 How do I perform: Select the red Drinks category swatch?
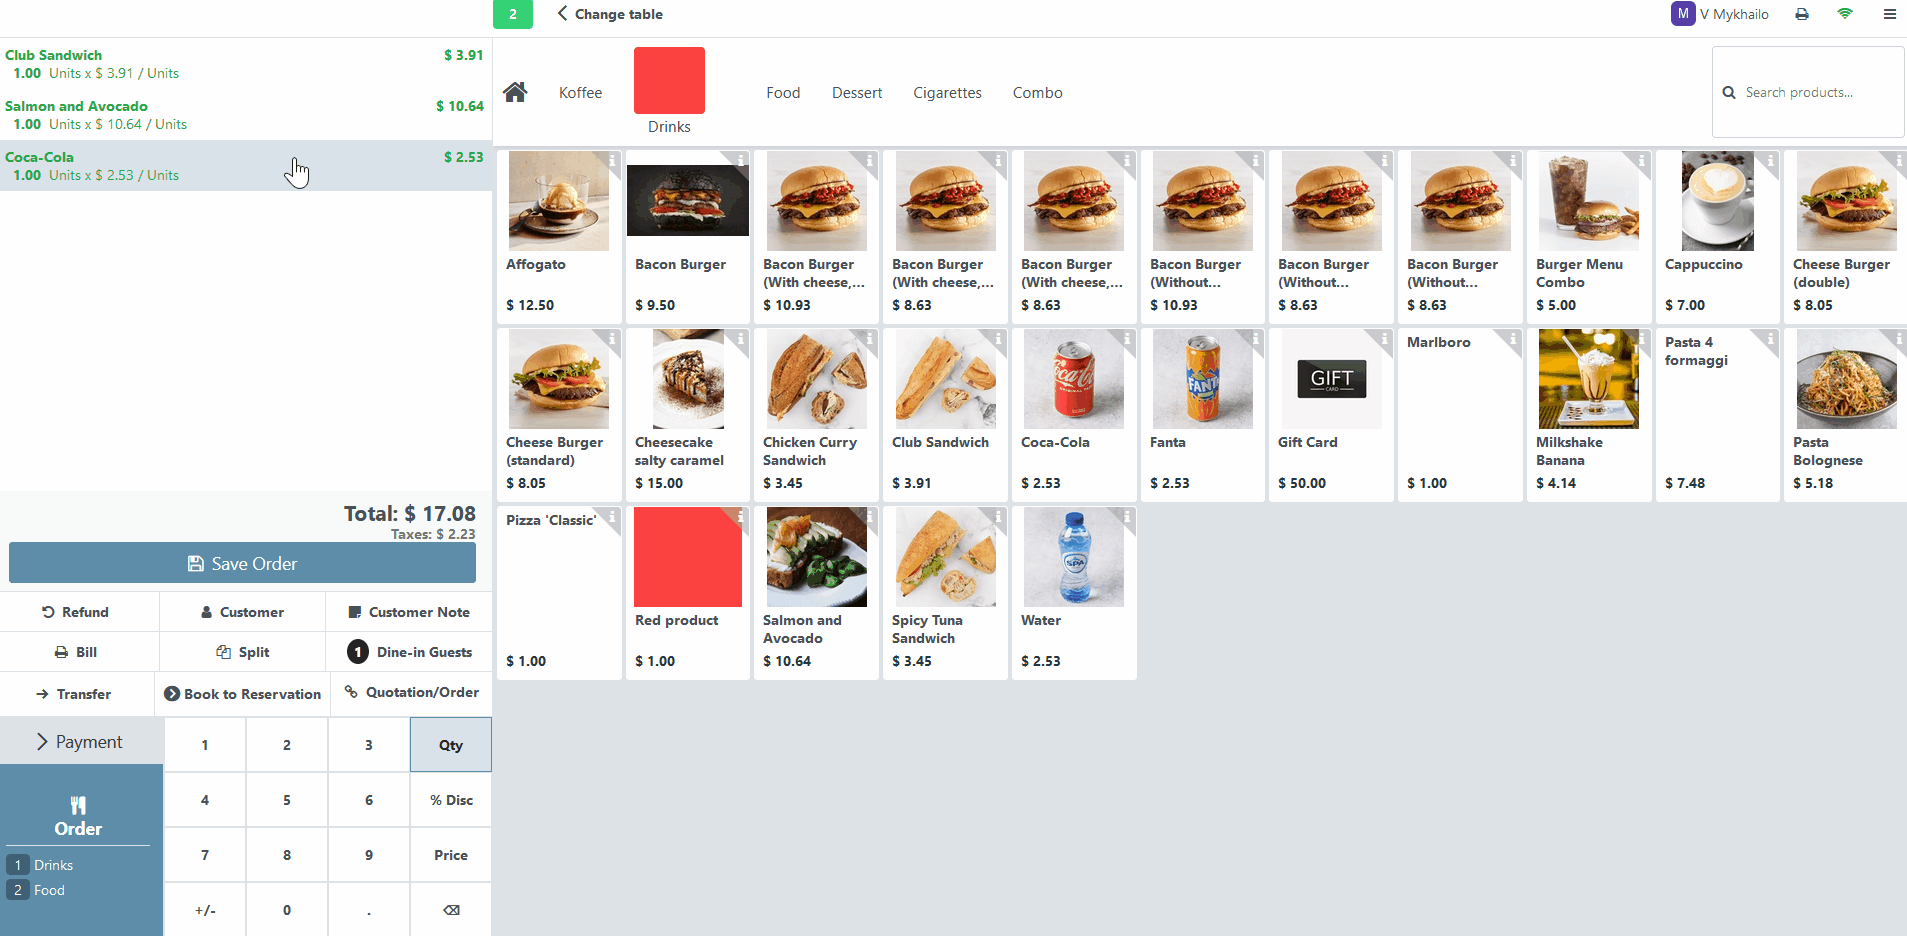point(669,80)
